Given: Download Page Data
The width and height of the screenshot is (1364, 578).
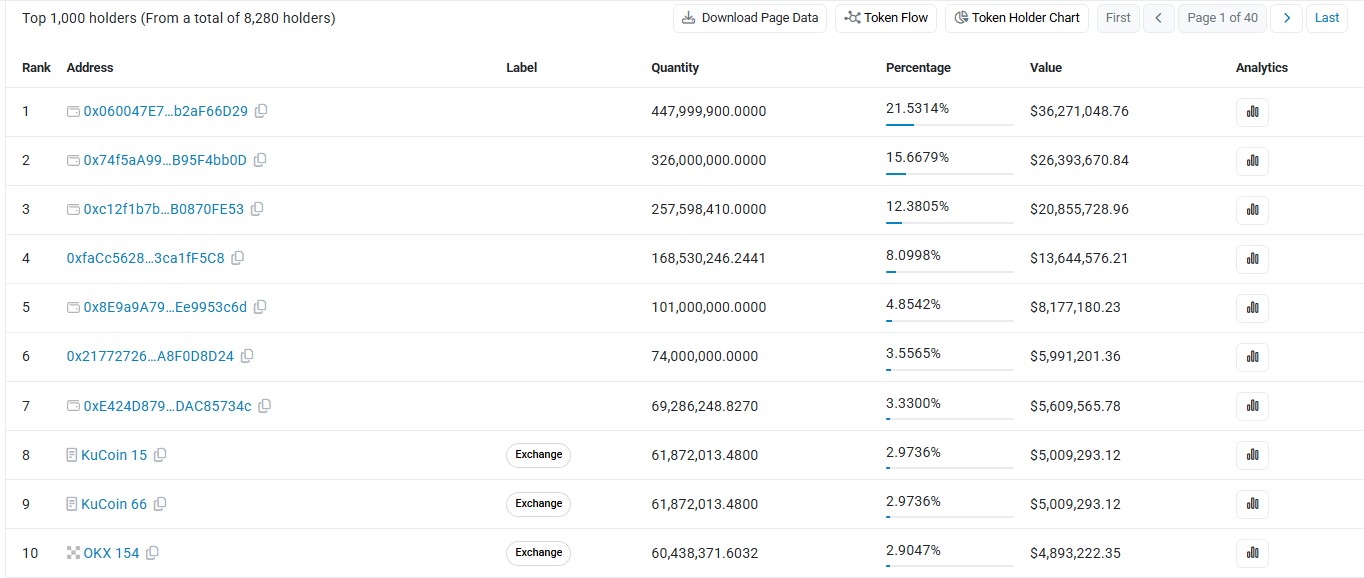Looking at the screenshot, I should (750, 17).
